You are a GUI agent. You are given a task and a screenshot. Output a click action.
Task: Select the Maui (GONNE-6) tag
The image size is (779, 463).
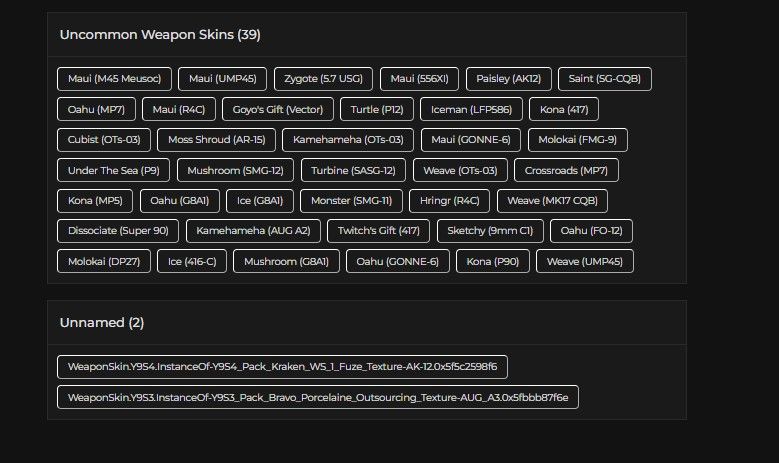click(471, 140)
